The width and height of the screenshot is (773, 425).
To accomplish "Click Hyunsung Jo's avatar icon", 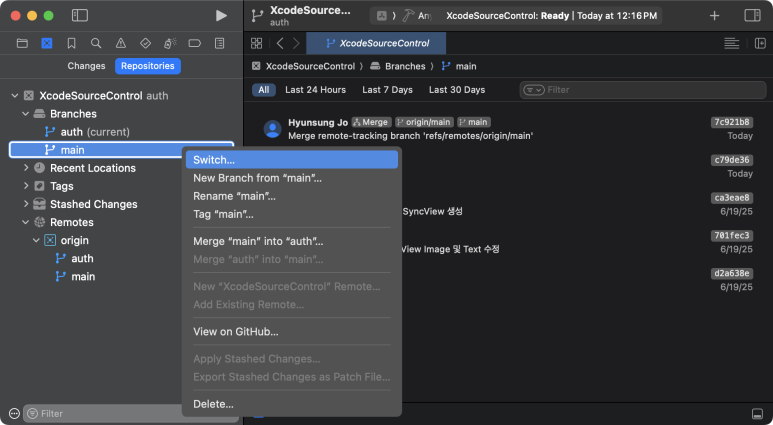I will tap(273, 129).
